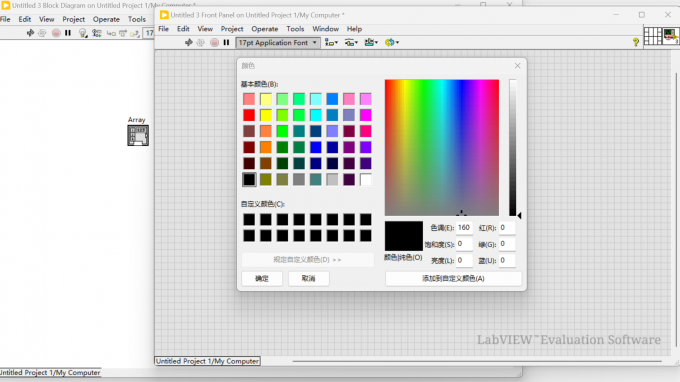Select the Array terminal on Block Diagram
Screen dimensions: 680x382
138,135
